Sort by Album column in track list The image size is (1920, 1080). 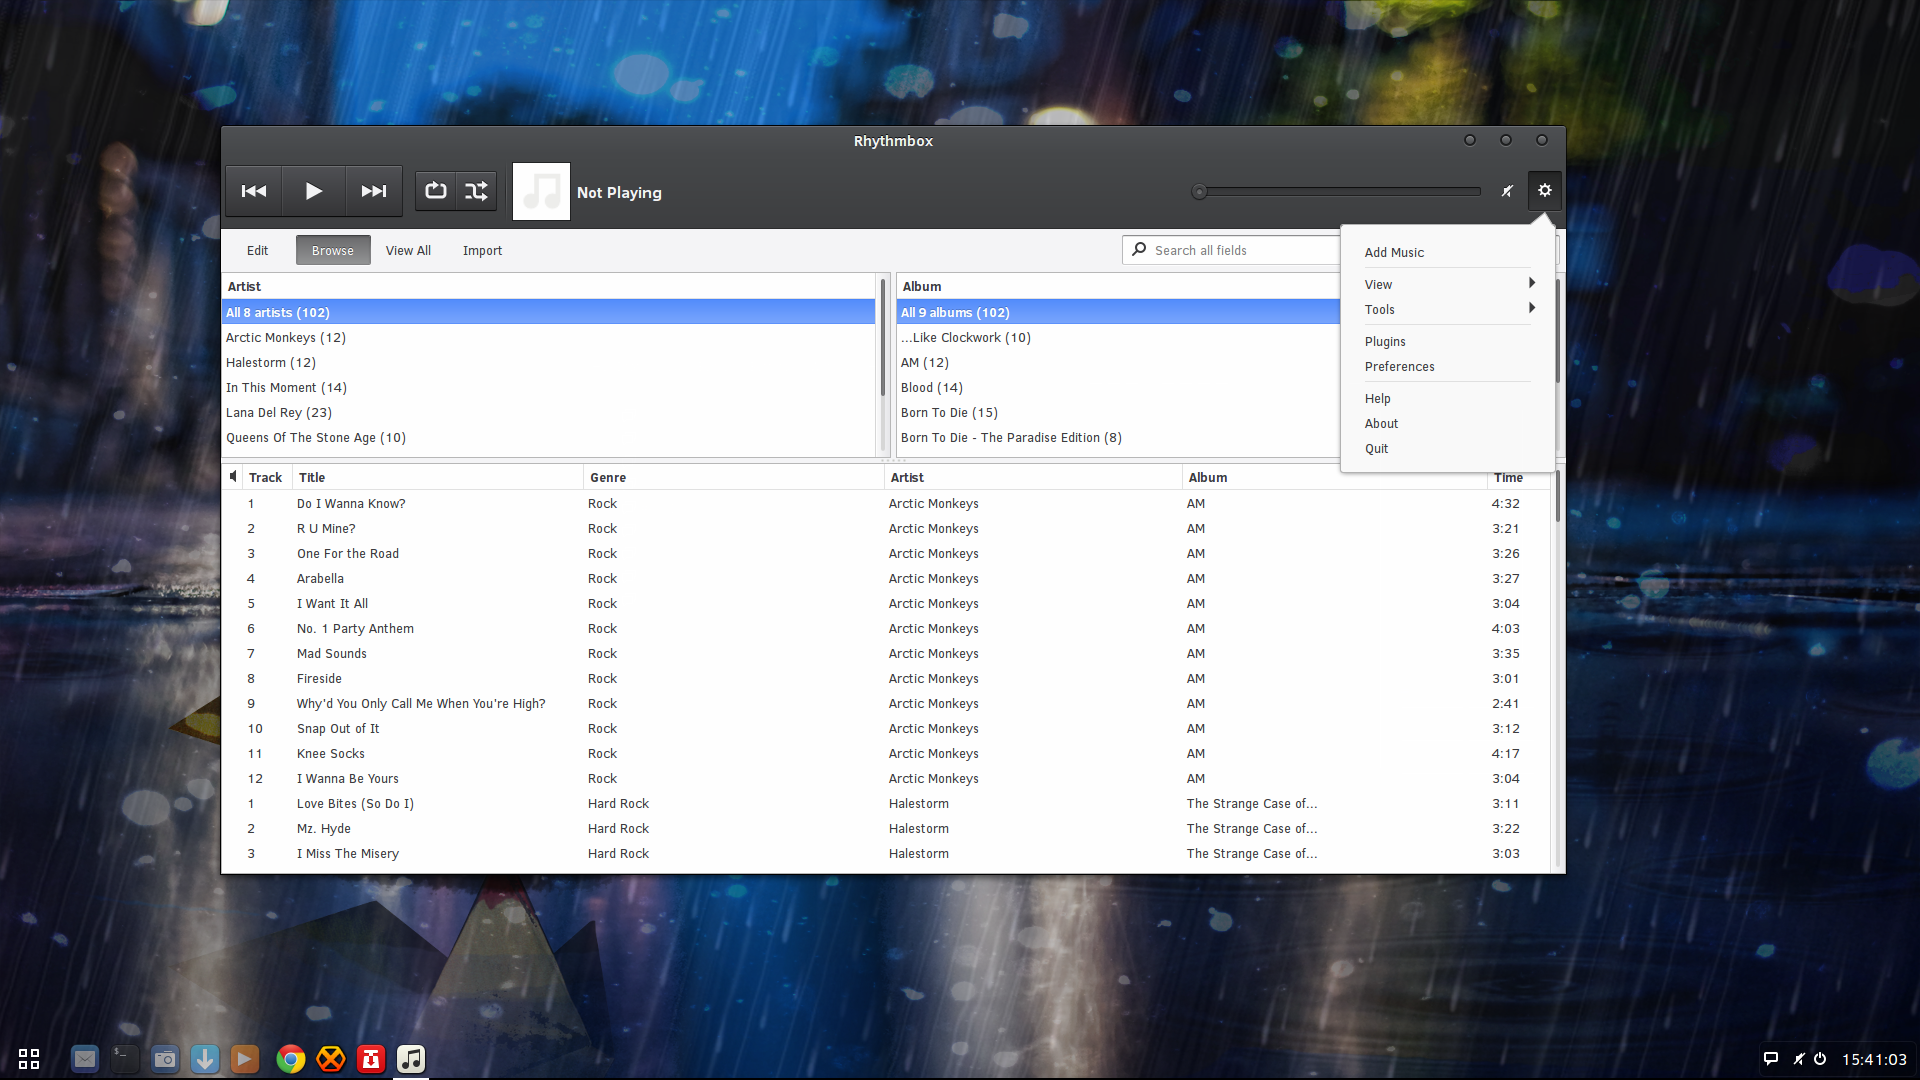pos(1334,478)
